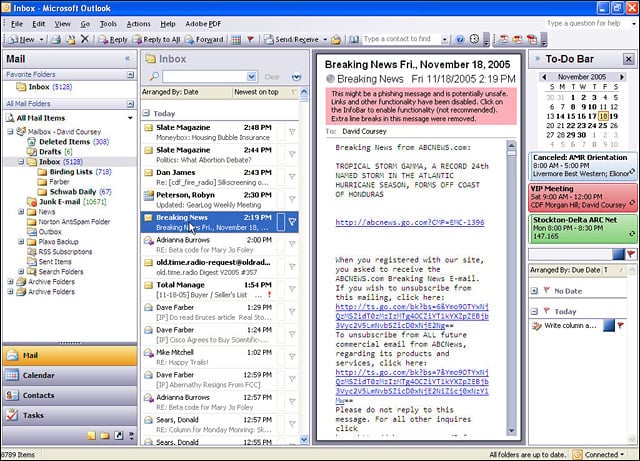
Task: Flag the Dave Farber 1:29 PM message
Action: (292, 312)
